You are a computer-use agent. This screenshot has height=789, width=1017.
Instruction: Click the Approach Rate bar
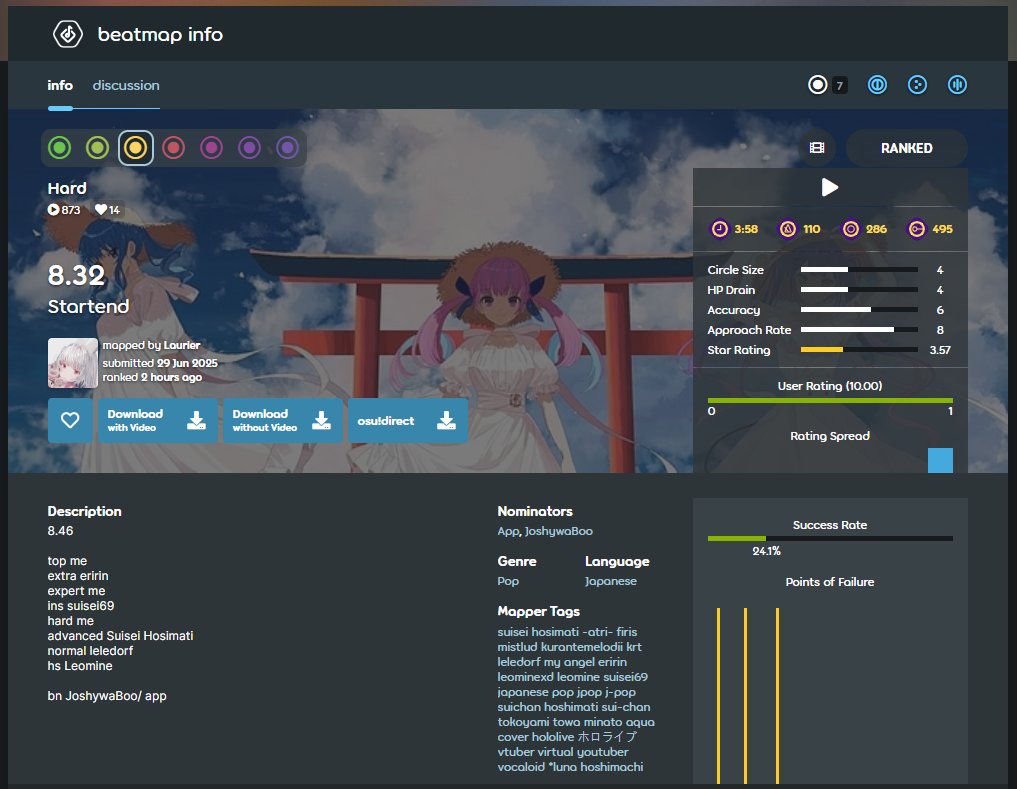pos(859,330)
